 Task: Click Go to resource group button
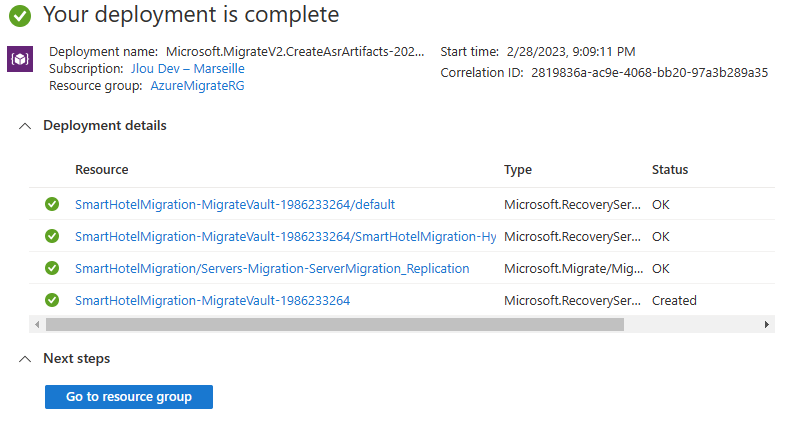point(129,397)
